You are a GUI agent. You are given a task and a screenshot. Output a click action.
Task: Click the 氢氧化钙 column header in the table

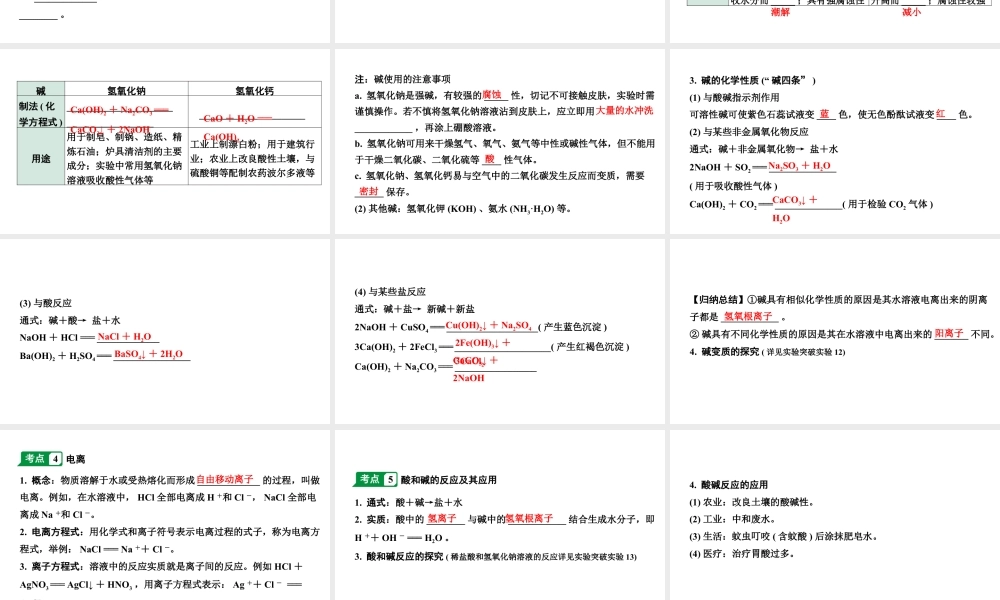click(255, 91)
